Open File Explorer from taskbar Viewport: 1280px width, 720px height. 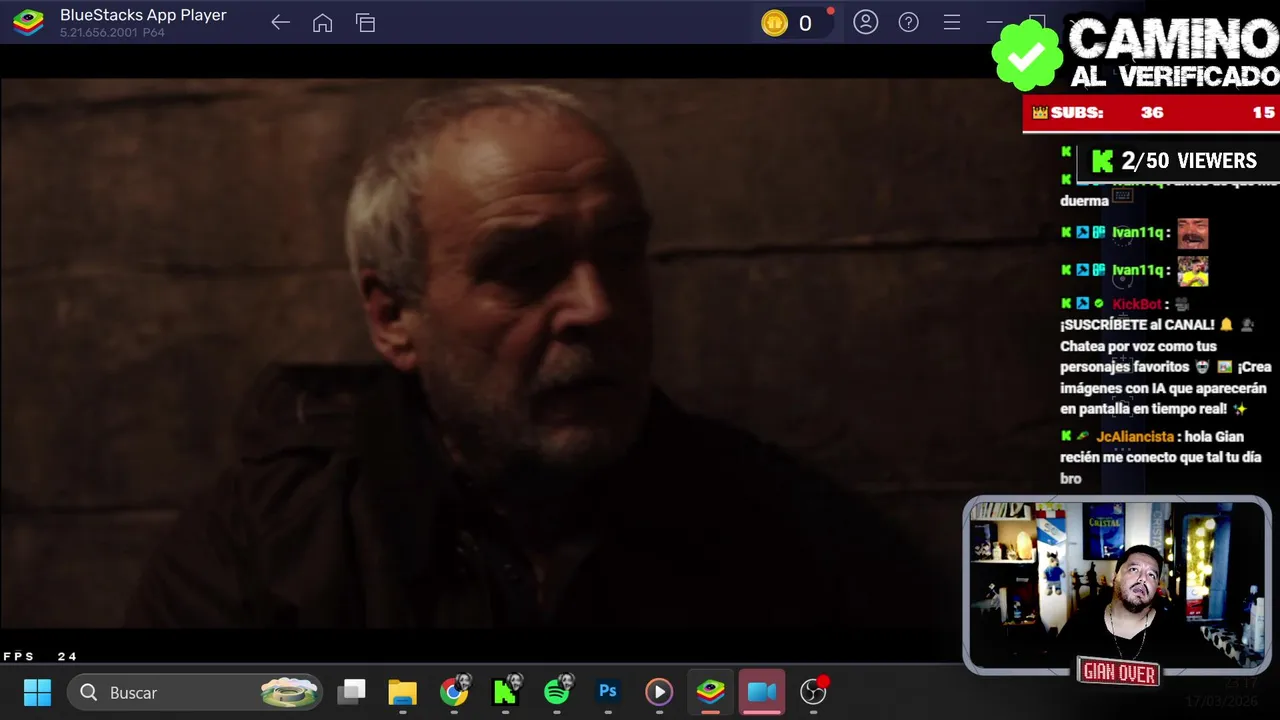tap(402, 692)
